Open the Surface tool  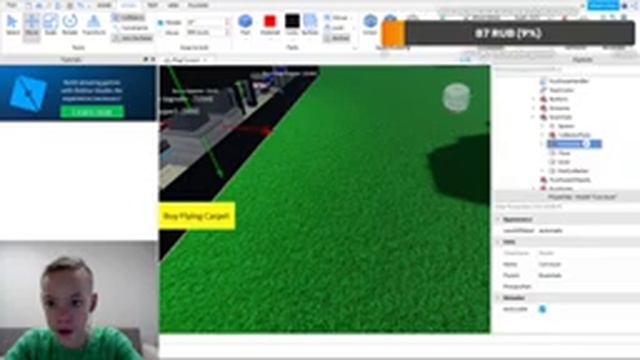point(310,24)
